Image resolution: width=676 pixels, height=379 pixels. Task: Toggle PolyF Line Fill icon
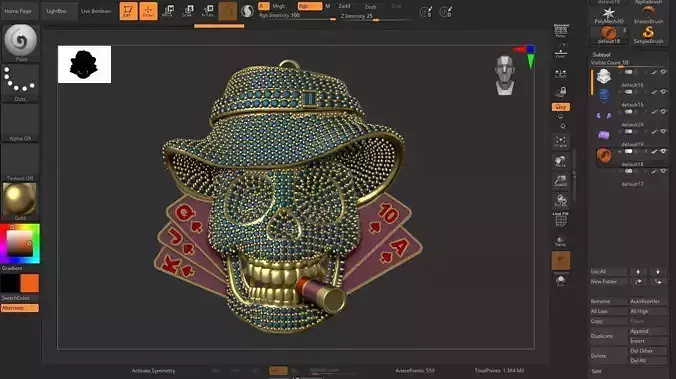point(560,220)
